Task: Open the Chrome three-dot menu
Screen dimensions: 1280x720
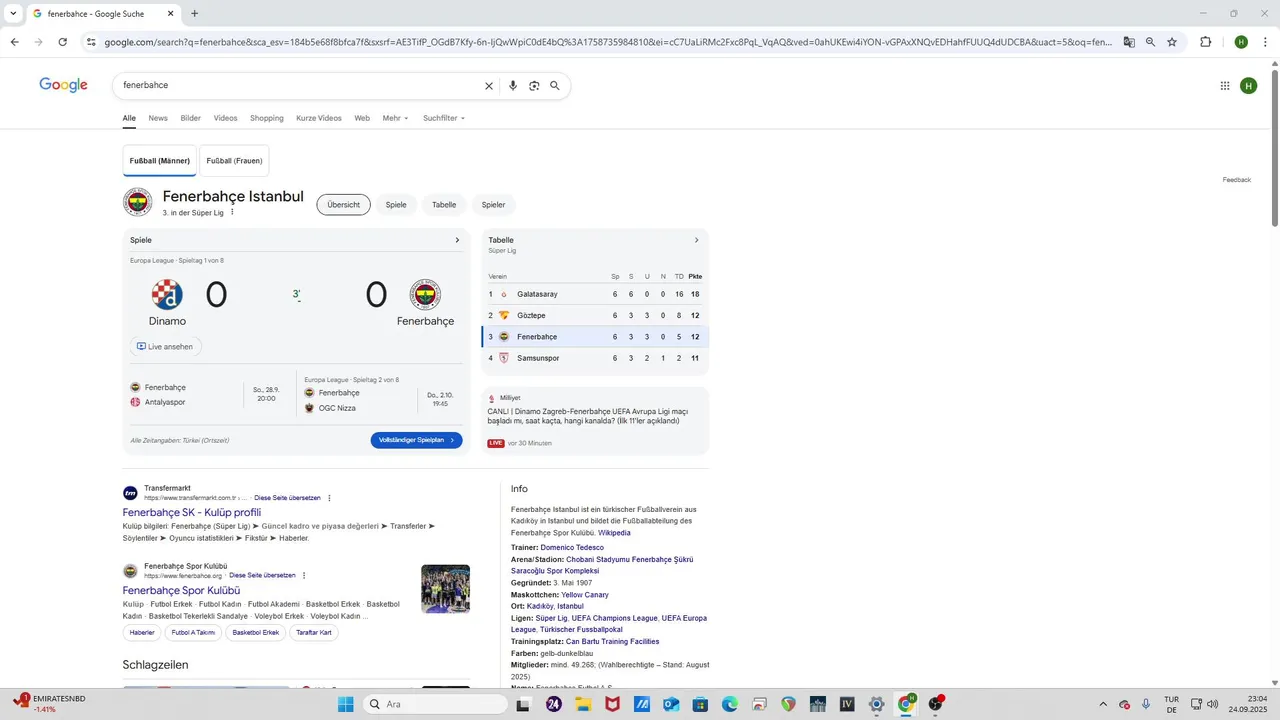Action: pyautogui.click(x=1265, y=42)
